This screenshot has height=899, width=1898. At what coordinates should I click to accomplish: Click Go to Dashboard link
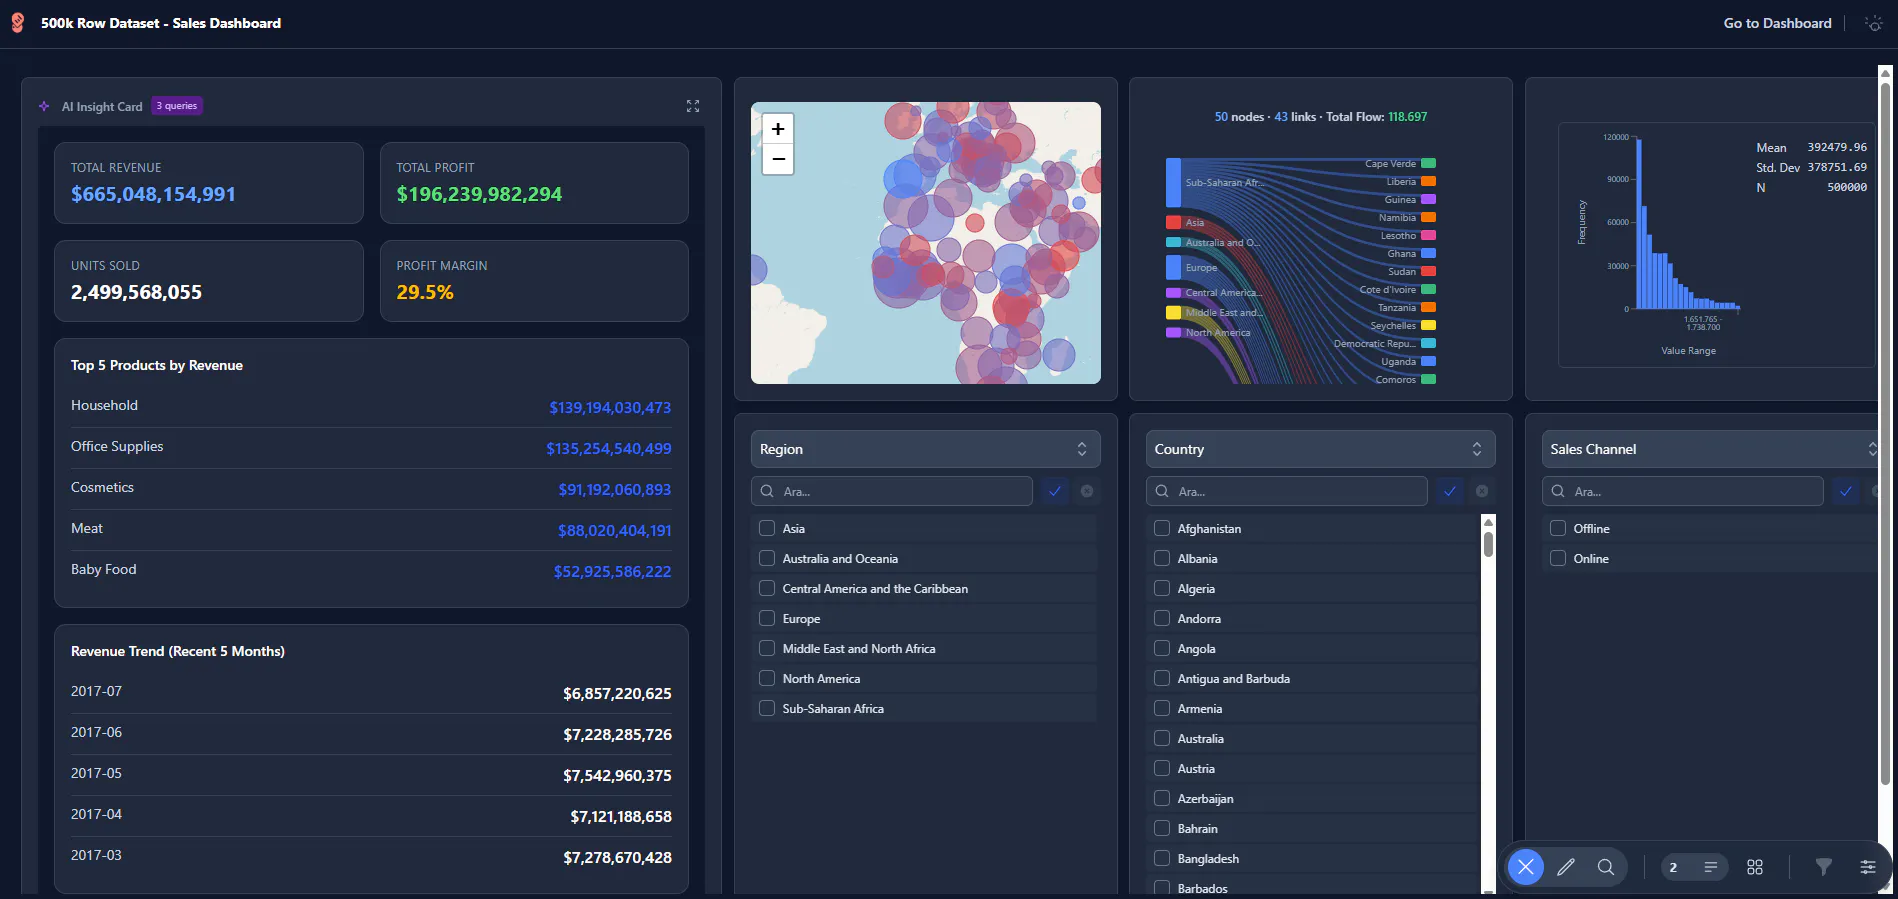[1778, 23]
